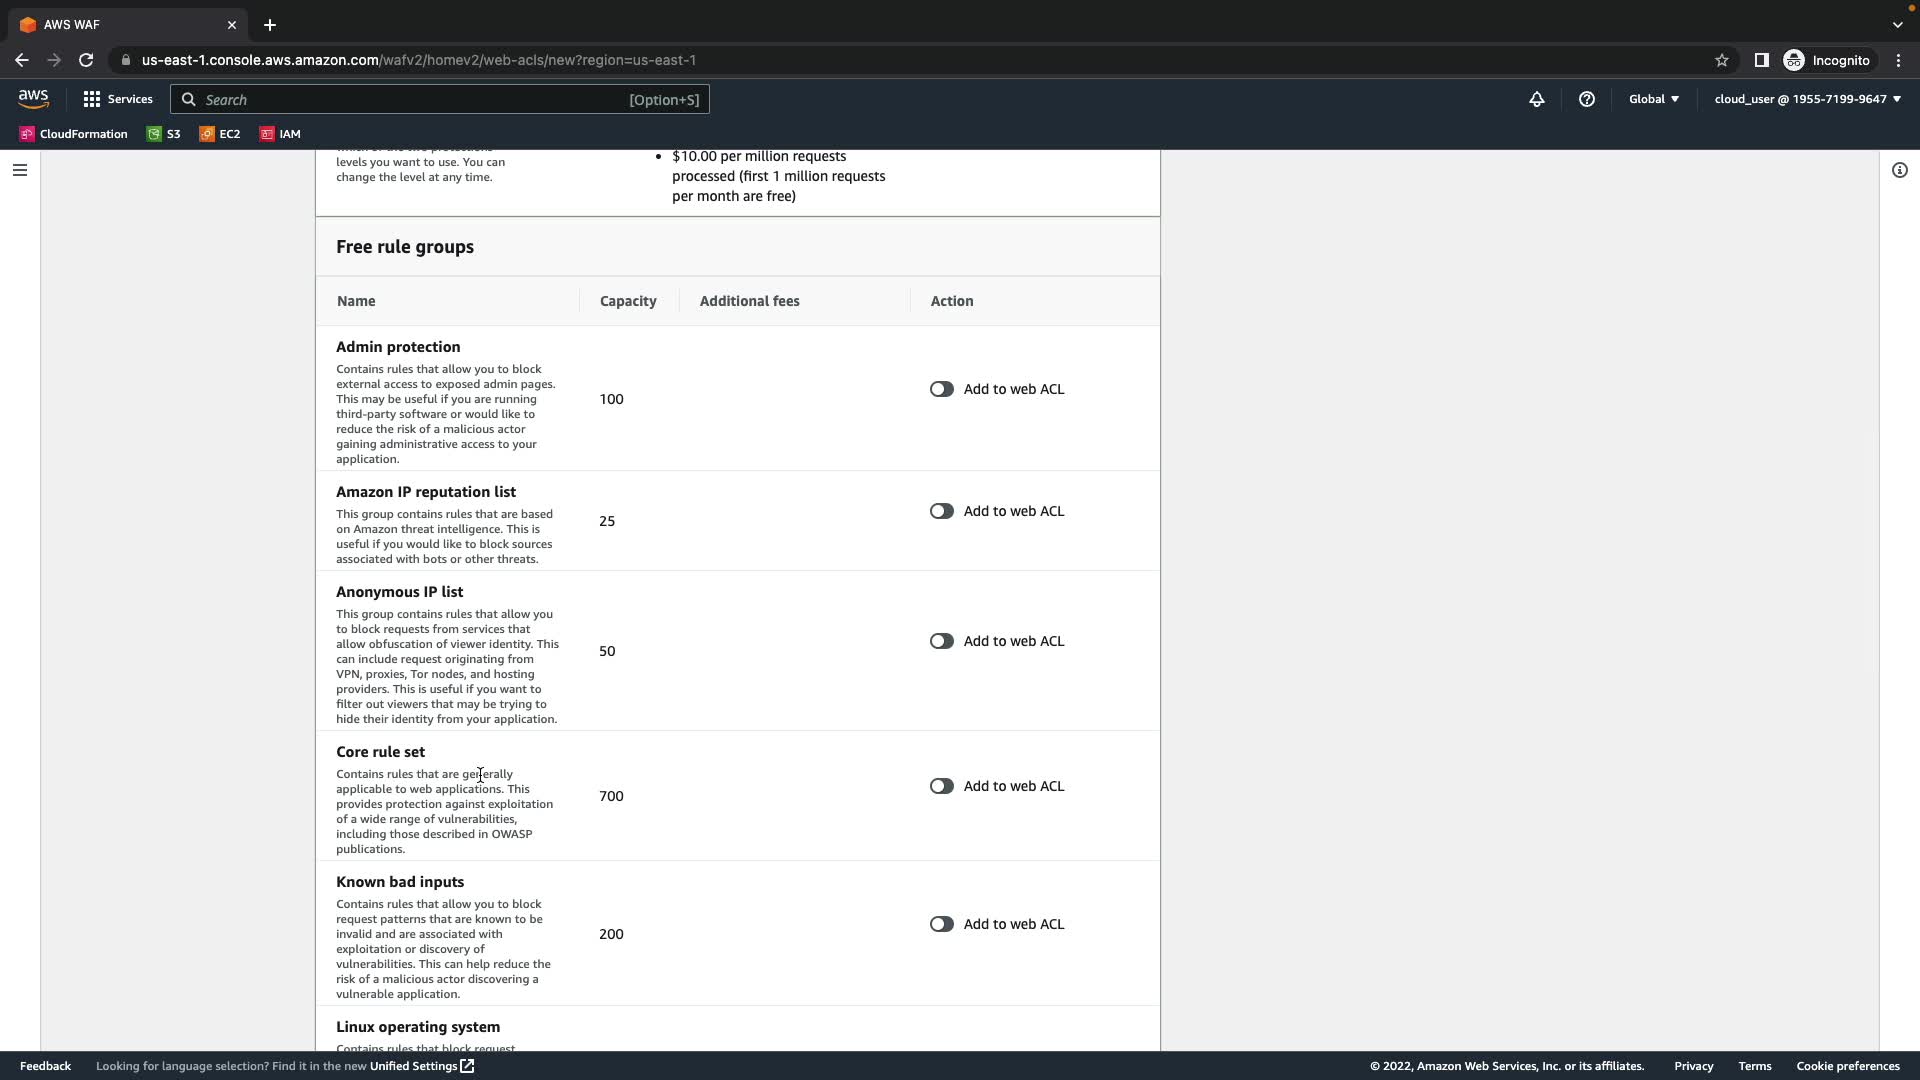The image size is (1920, 1080).
Task: Click the AWS logo home icon
Action: coord(33,99)
